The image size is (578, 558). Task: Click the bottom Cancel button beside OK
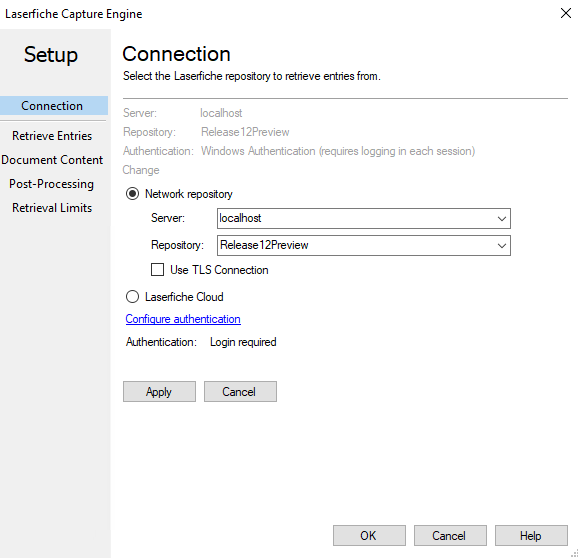[450, 536]
